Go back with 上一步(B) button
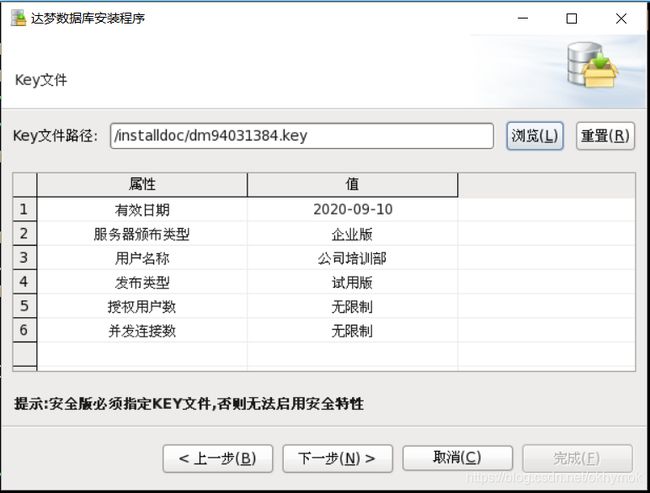 click(x=218, y=459)
